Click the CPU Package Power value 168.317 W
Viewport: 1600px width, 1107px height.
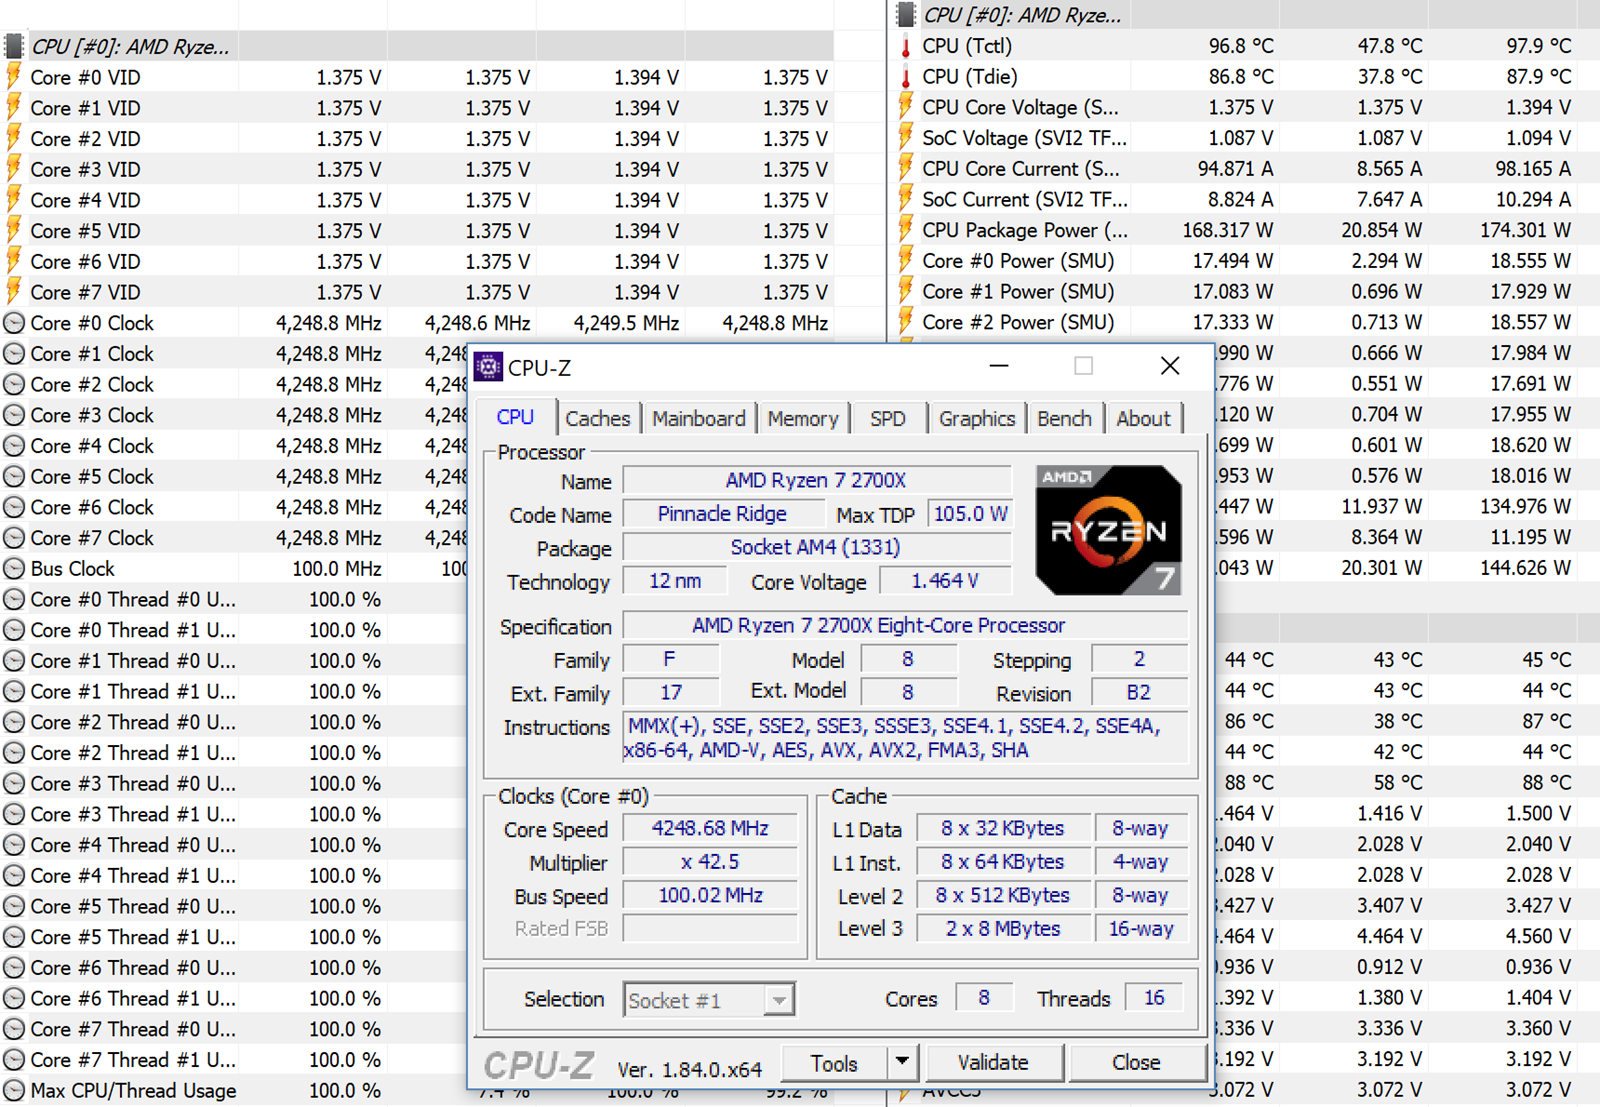[x=1227, y=230]
